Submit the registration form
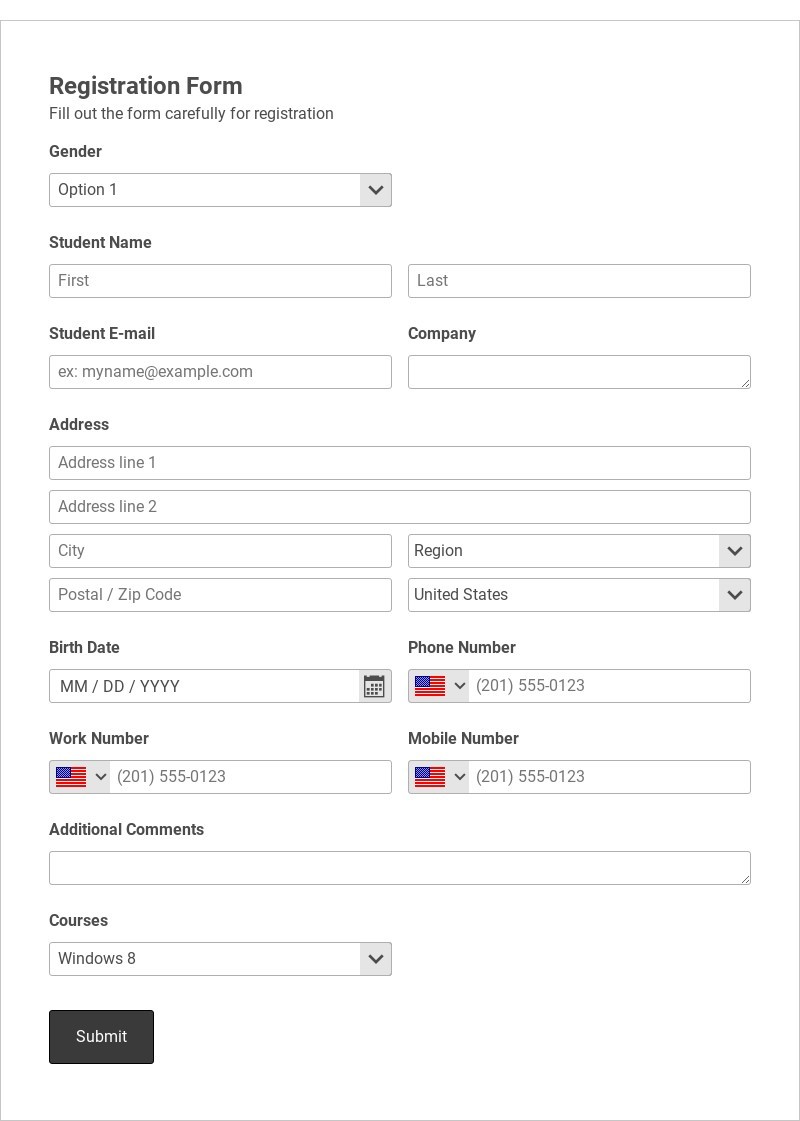The image size is (800, 1121). (102, 1037)
